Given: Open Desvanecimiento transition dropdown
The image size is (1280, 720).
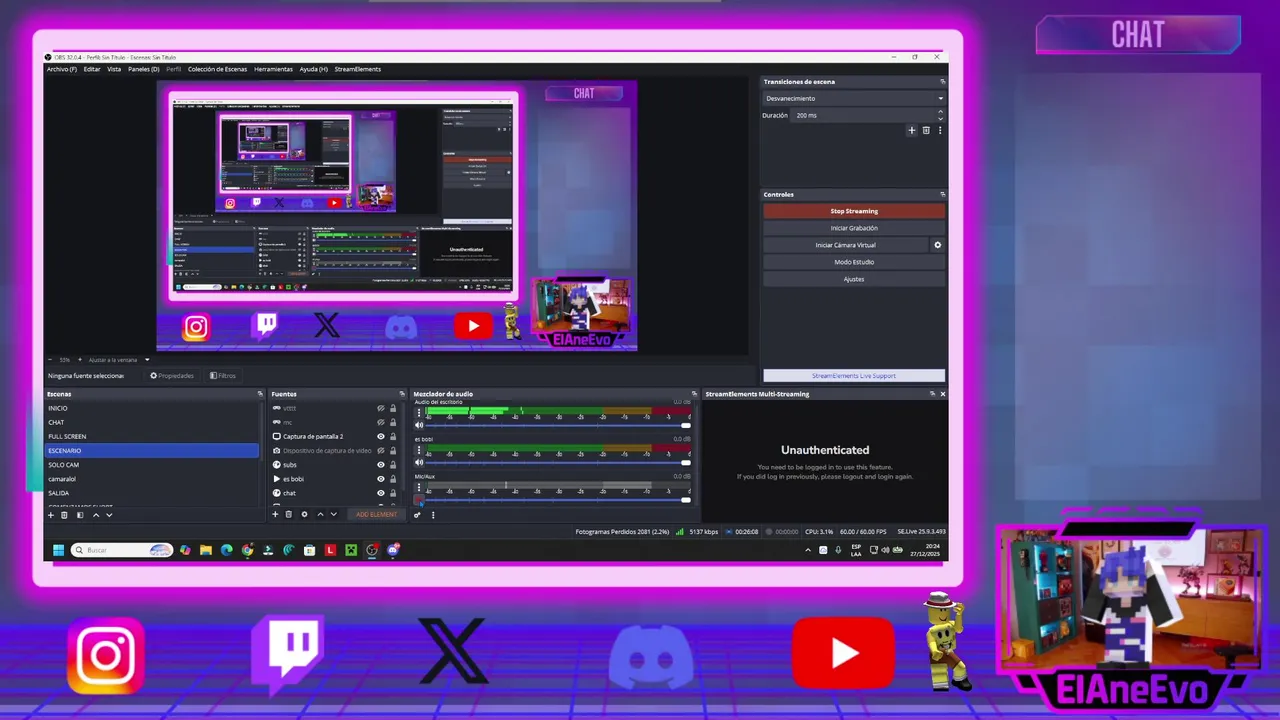Looking at the screenshot, I should pyautogui.click(x=854, y=98).
